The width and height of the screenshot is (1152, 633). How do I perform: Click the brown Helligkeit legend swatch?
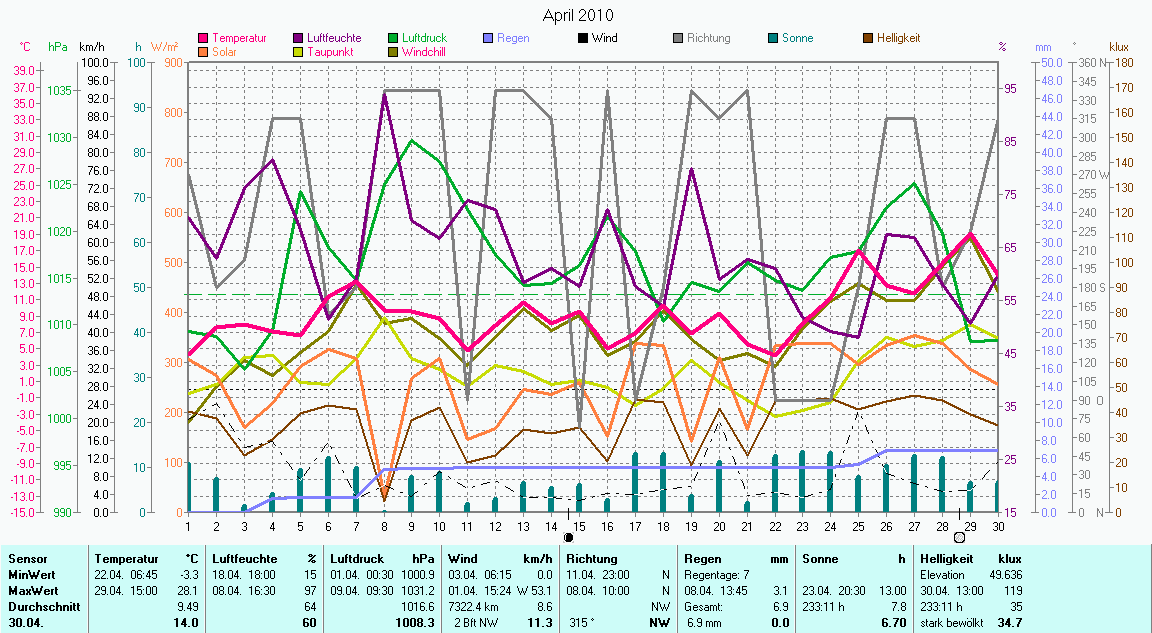(x=867, y=39)
